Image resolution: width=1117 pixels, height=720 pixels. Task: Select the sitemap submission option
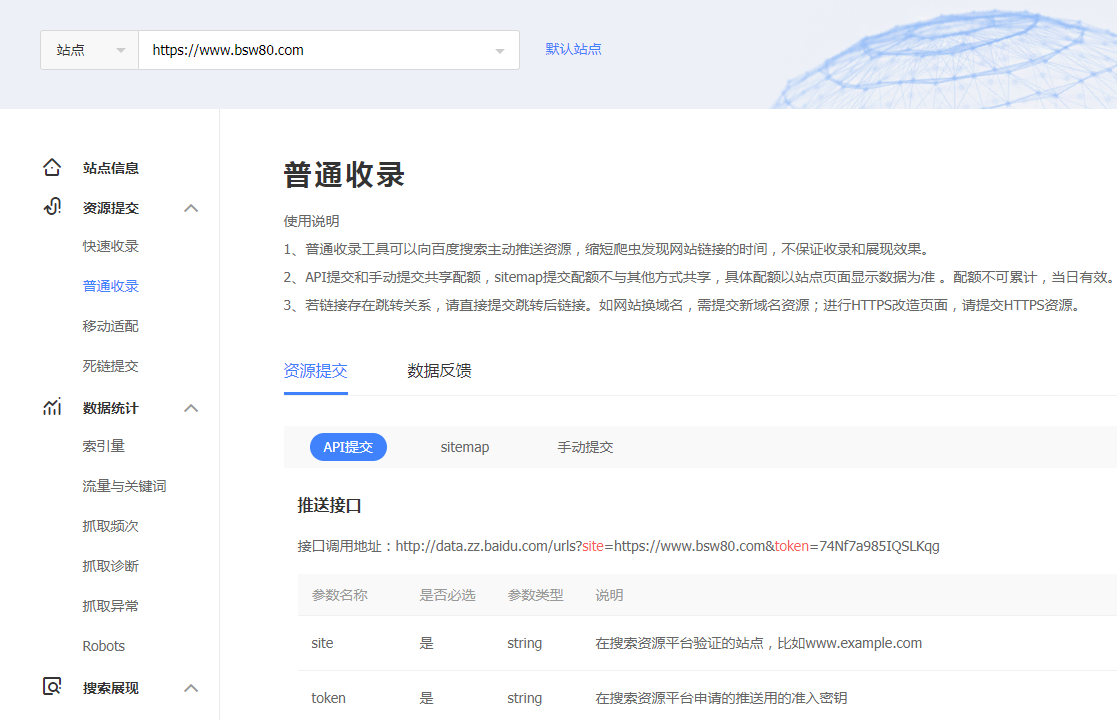point(464,447)
